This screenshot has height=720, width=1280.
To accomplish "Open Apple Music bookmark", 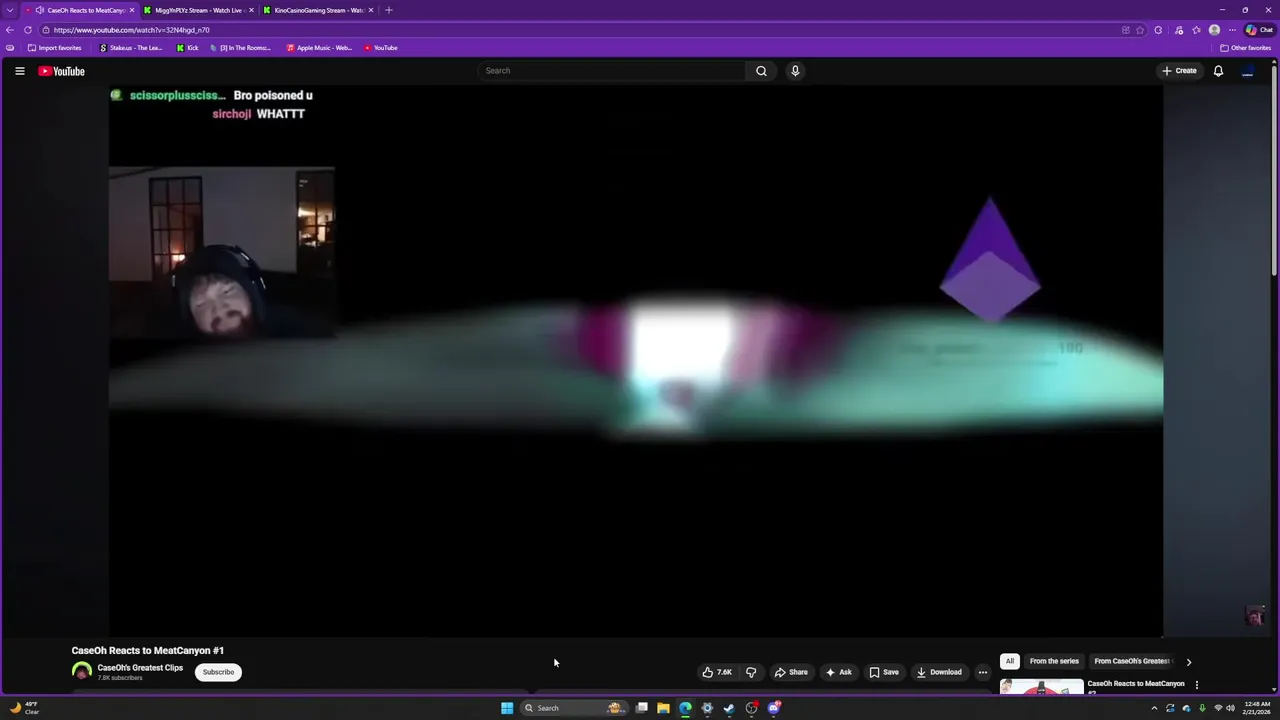I will (x=319, y=48).
